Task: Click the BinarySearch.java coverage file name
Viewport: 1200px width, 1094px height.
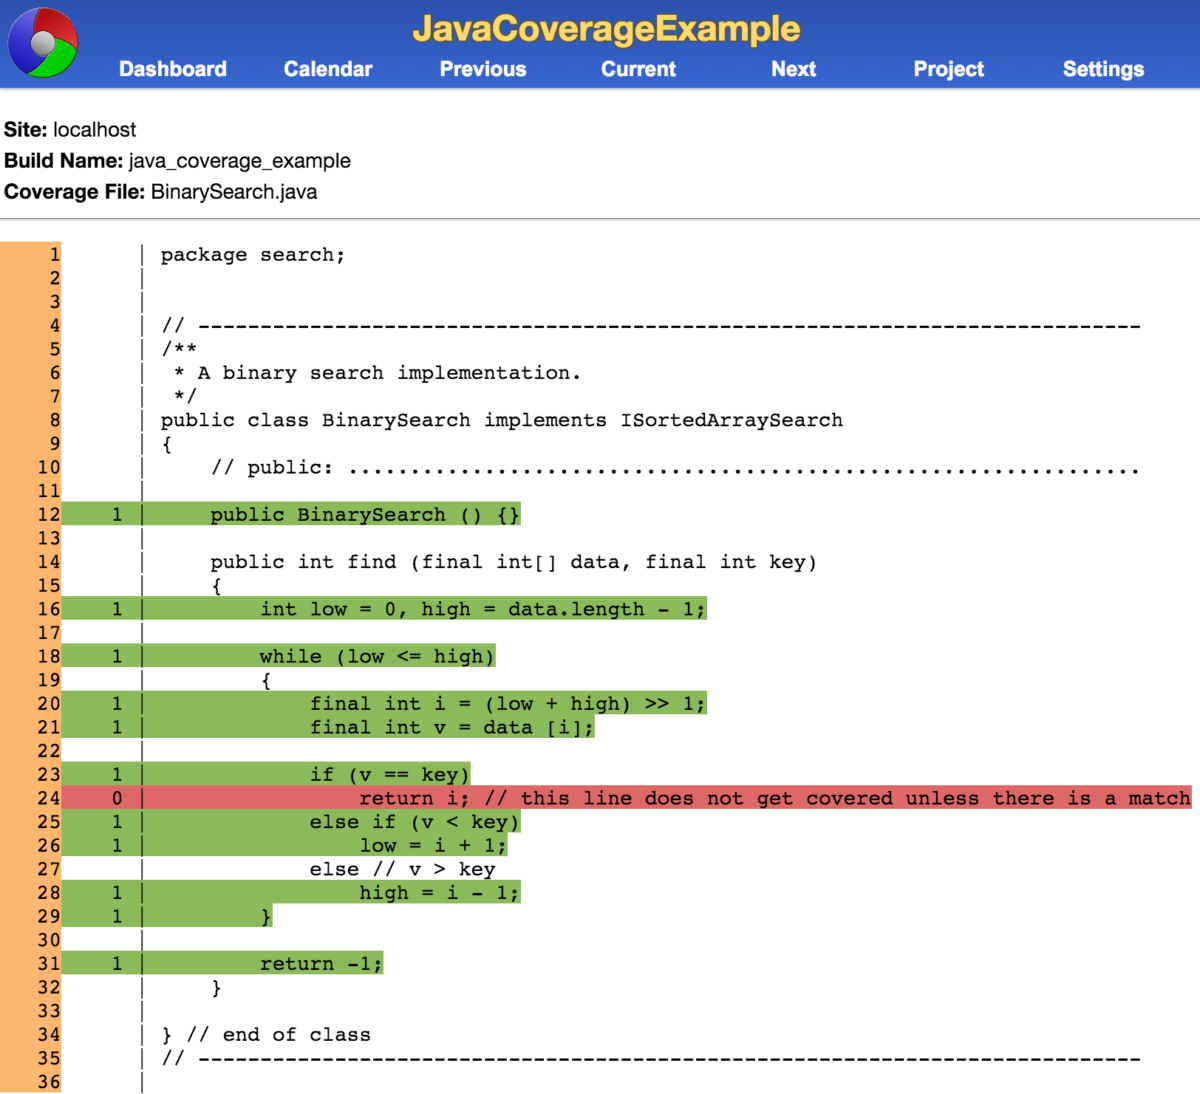Action: tap(231, 191)
